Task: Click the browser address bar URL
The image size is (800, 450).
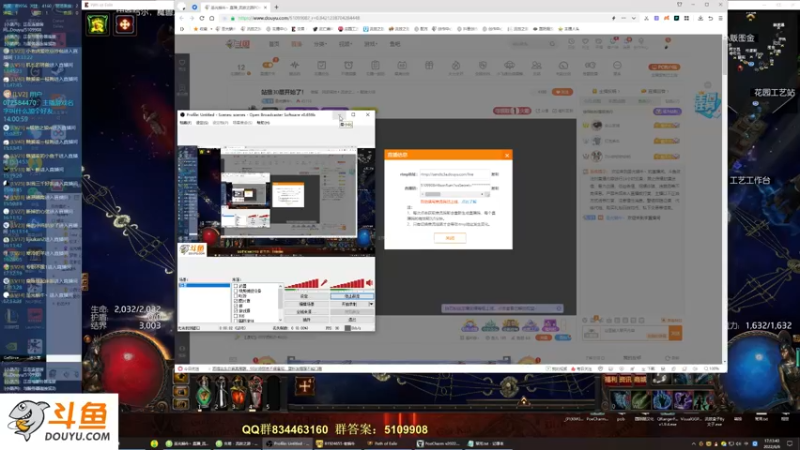Action: 298,18
